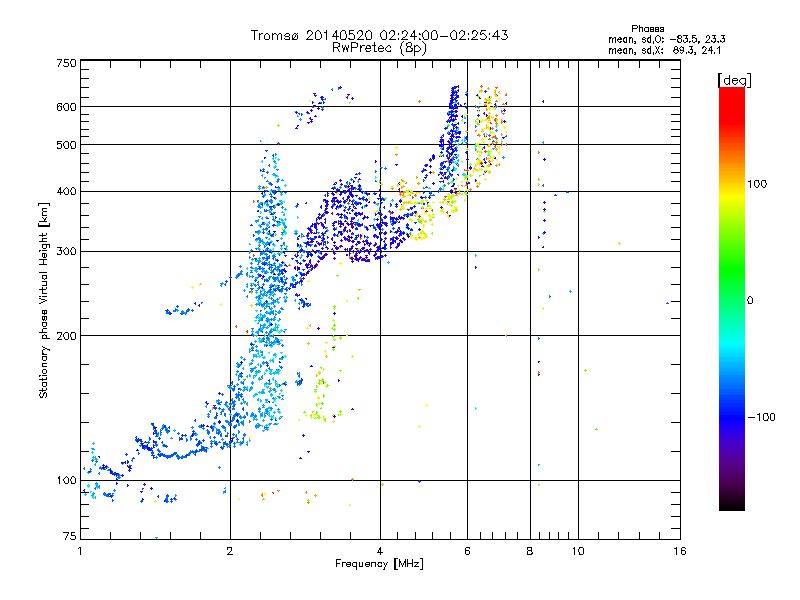This screenshot has width=800, height=600.
Task: Click the '[deg]' colorbar unit label
Action: tap(734, 80)
